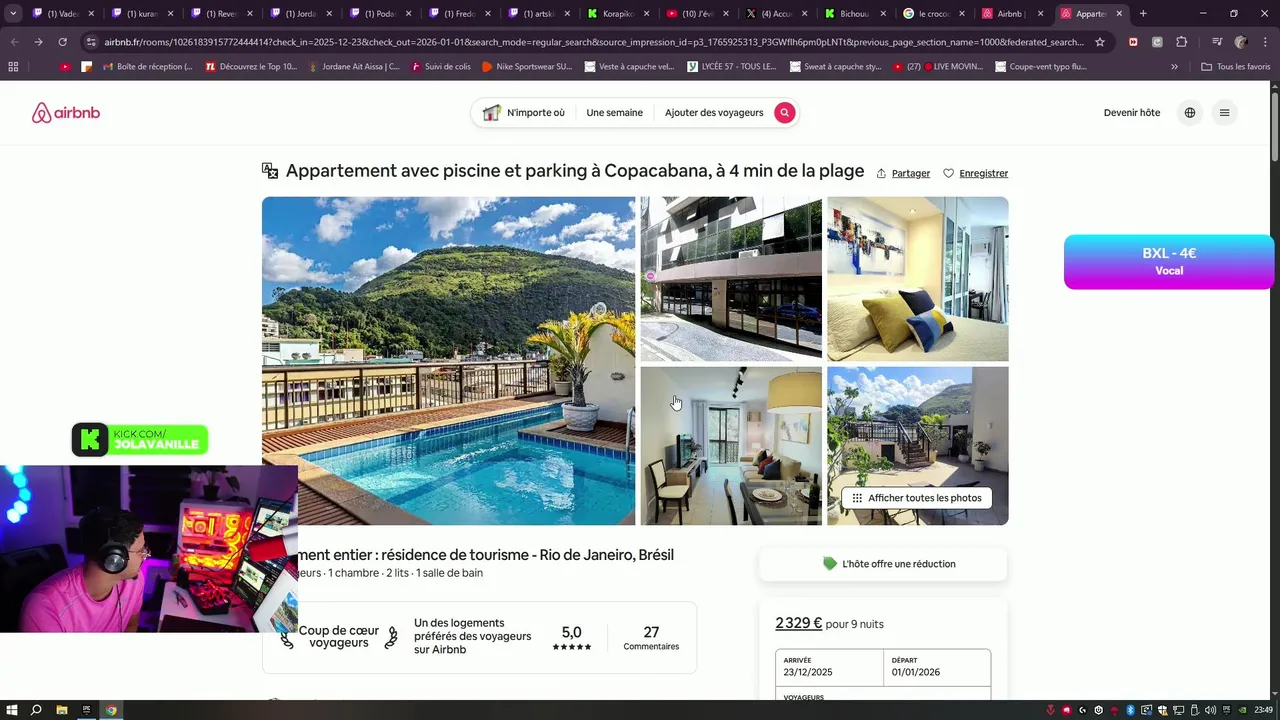Open the LIVE MOVIN bookmark

point(939,66)
